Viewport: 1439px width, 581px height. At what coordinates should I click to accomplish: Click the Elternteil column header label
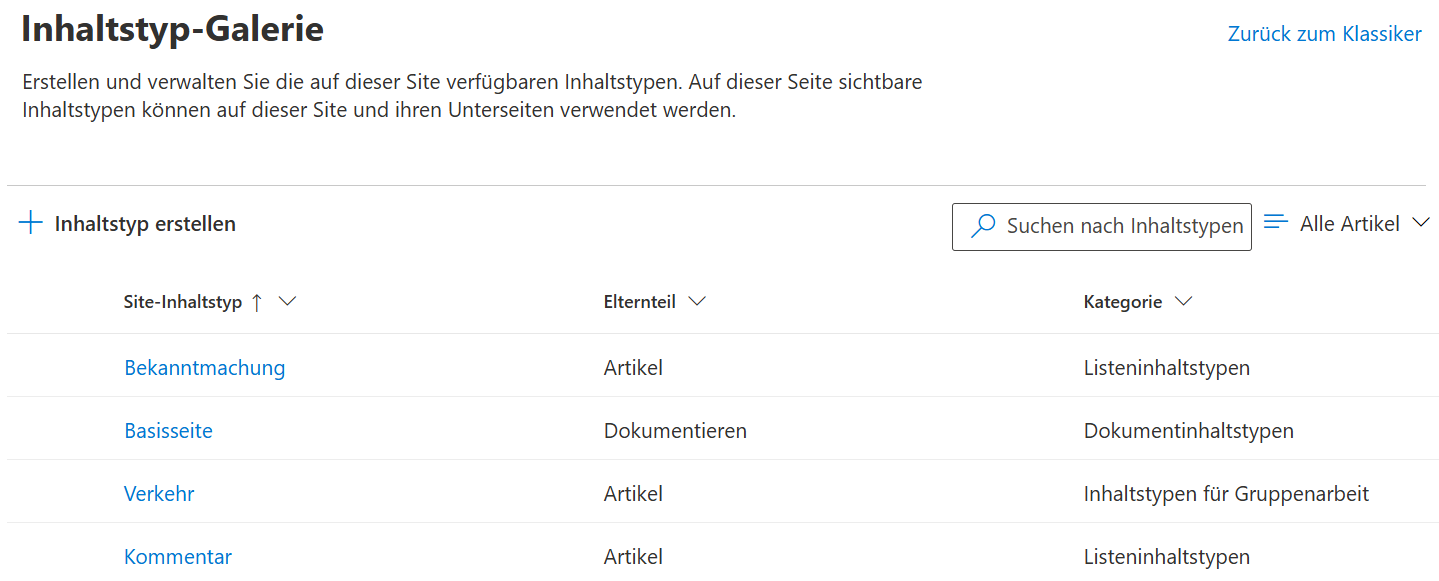tap(640, 302)
